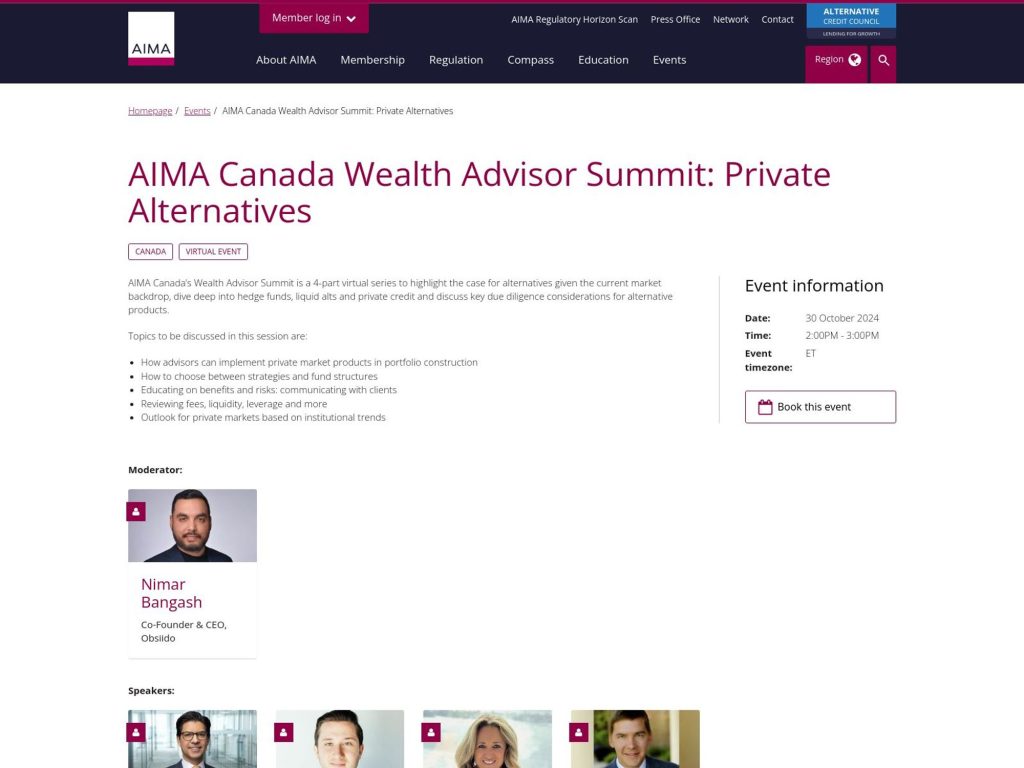This screenshot has width=1024, height=768.
Task: Click the CANADA tag label
Action: tap(150, 251)
